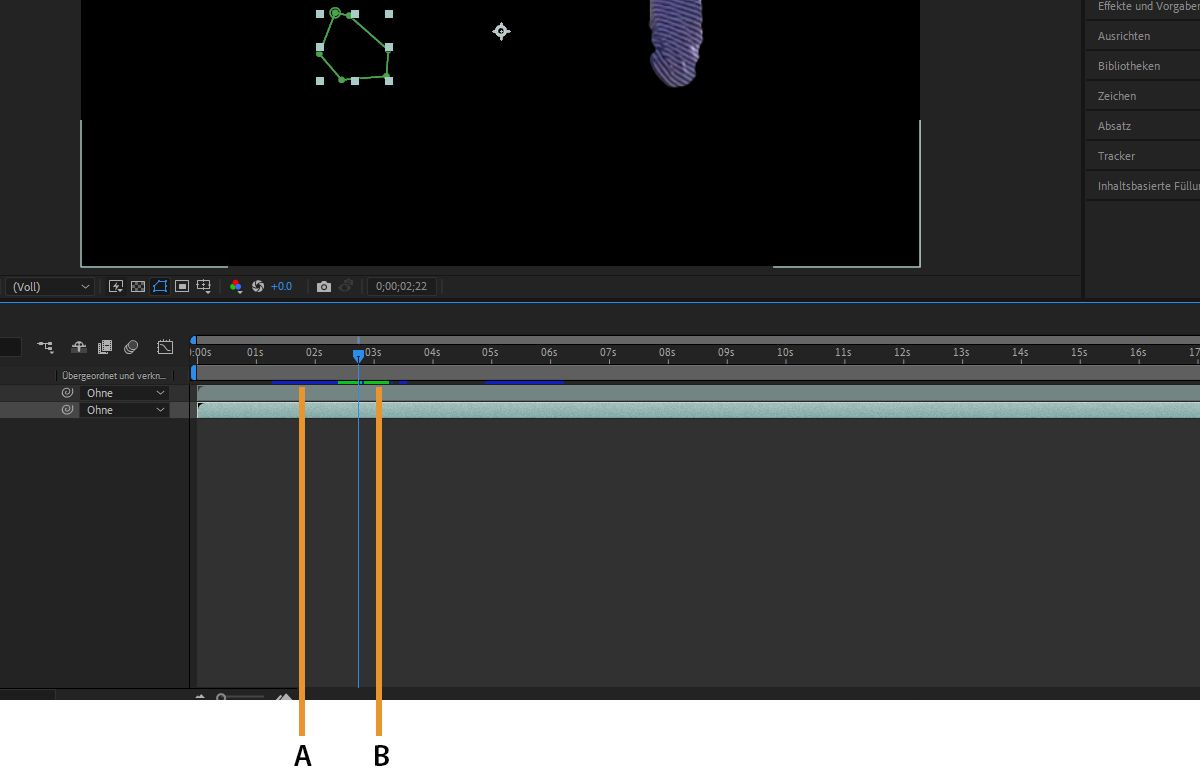The height and width of the screenshot is (775, 1200).
Task: Click the show snapshot icon
Action: (x=346, y=286)
